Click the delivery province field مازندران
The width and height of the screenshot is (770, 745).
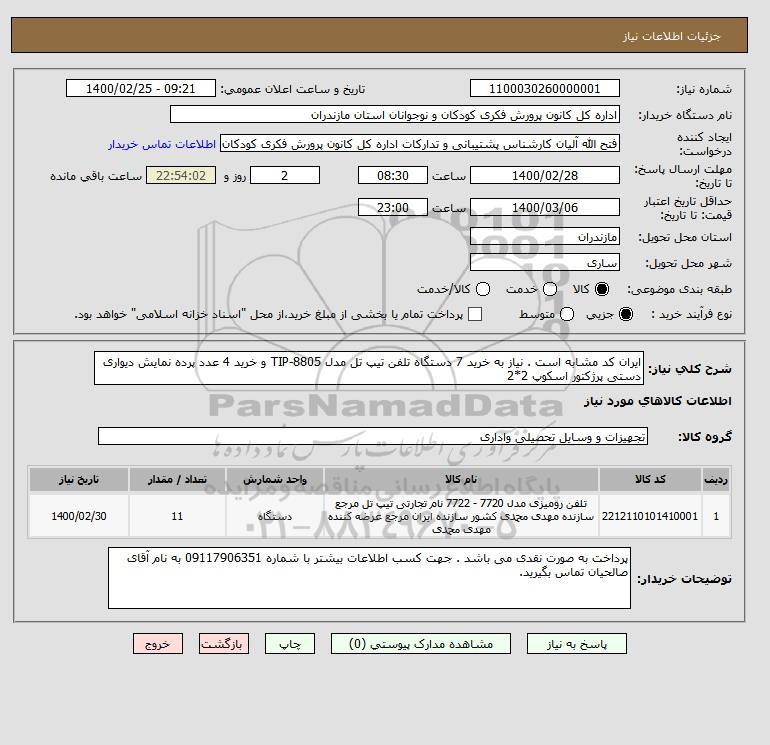pos(545,237)
